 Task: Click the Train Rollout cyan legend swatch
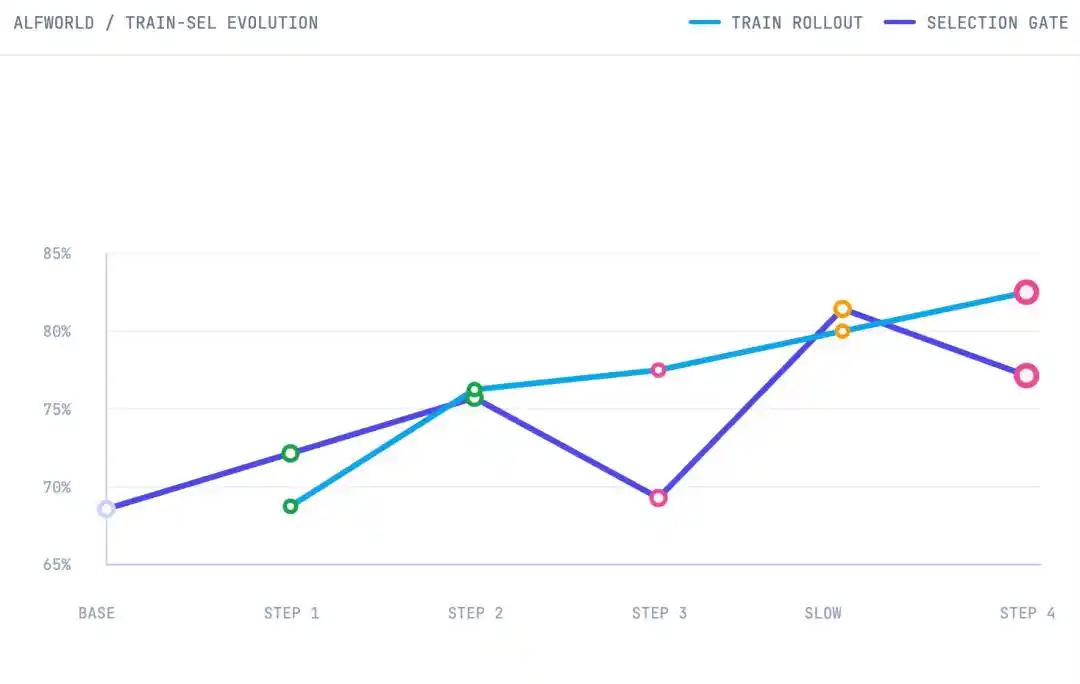tap(704, 23)
